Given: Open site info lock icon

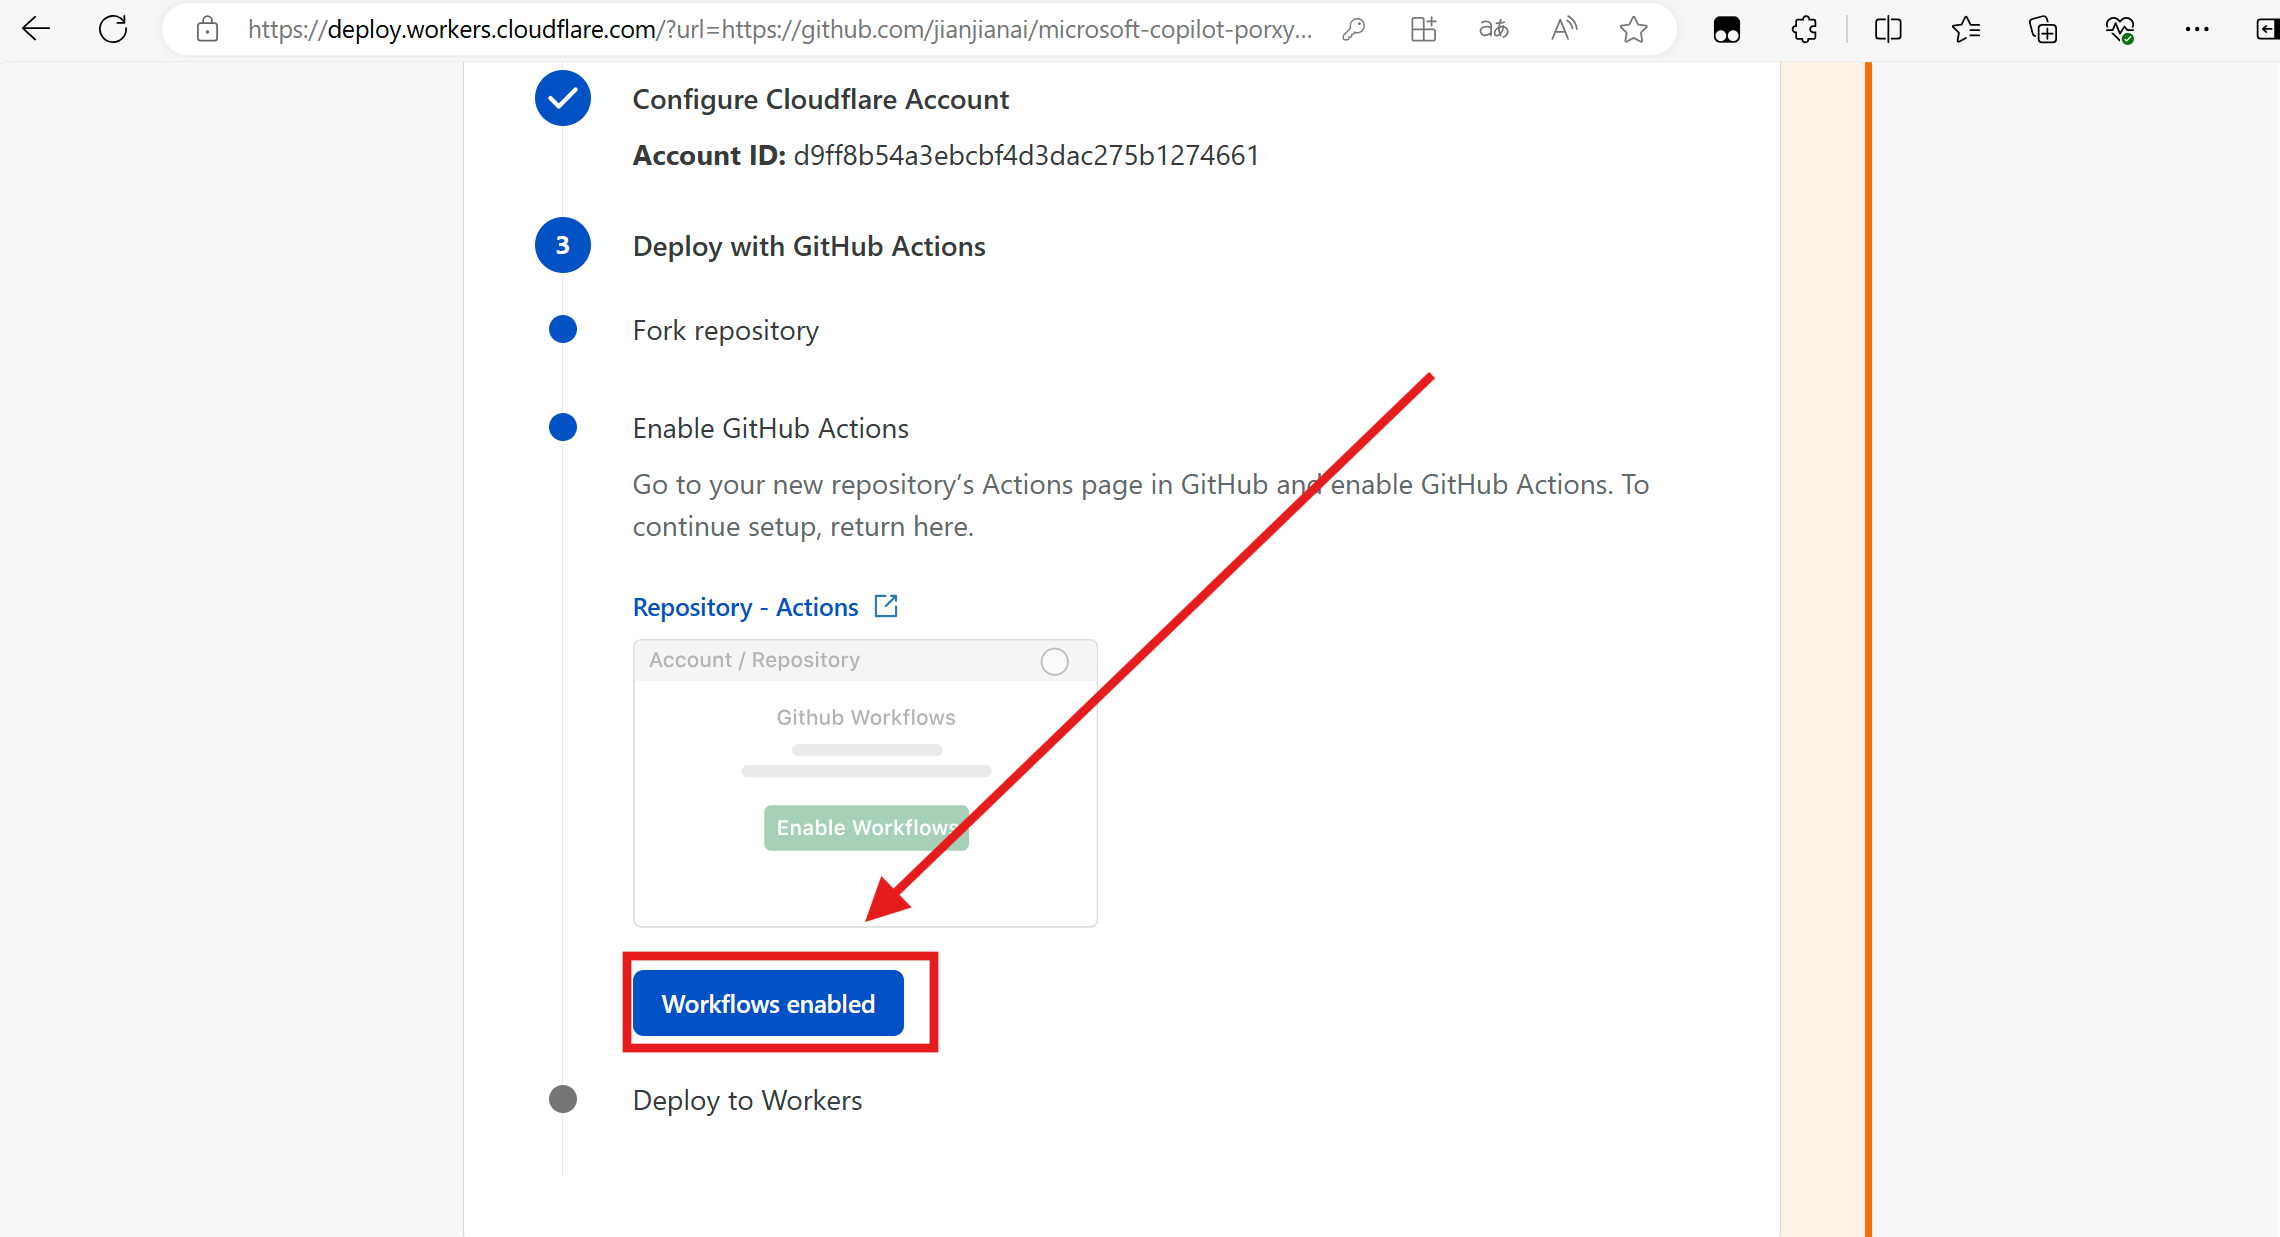Looking at the screenshot, I should pyautogui.click(x=207, y=30).
